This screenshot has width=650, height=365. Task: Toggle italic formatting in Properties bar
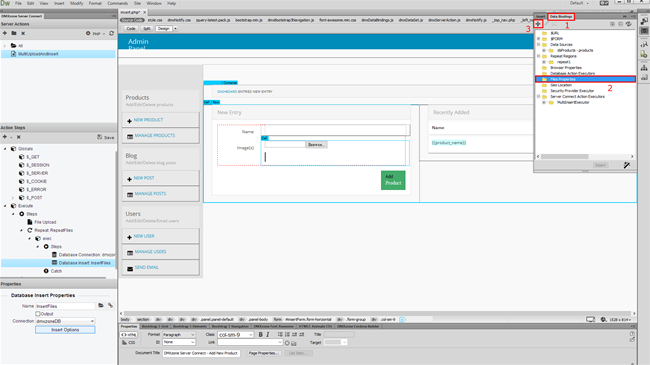coord(268,334)
